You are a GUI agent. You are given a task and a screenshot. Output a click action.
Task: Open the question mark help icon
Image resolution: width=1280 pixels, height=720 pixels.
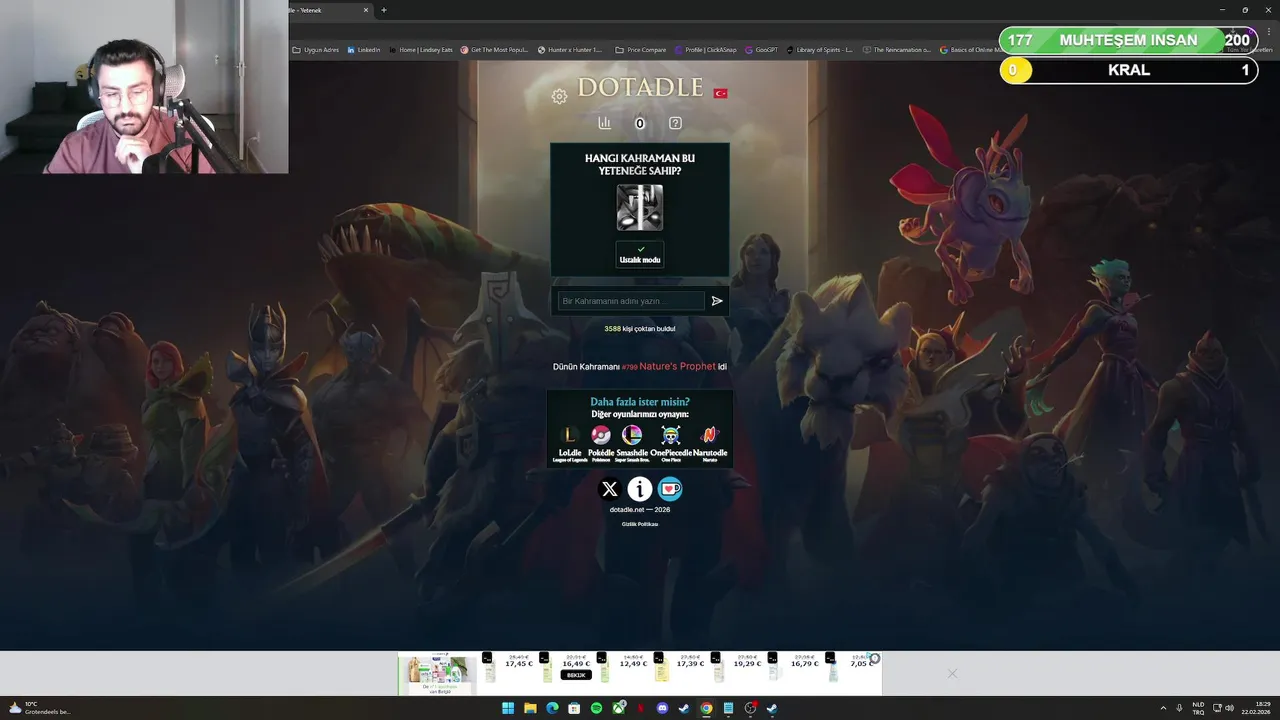point(675,123)
